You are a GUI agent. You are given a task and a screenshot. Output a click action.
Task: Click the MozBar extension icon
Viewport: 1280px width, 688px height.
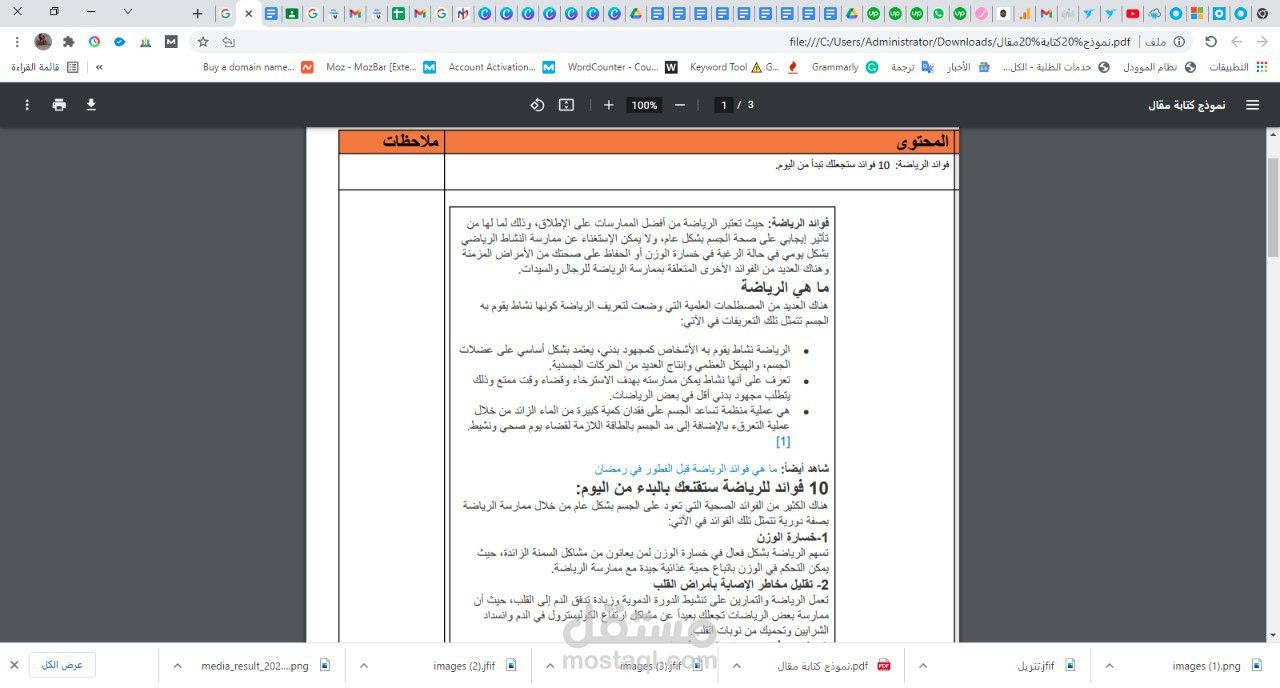pos(171,42)
